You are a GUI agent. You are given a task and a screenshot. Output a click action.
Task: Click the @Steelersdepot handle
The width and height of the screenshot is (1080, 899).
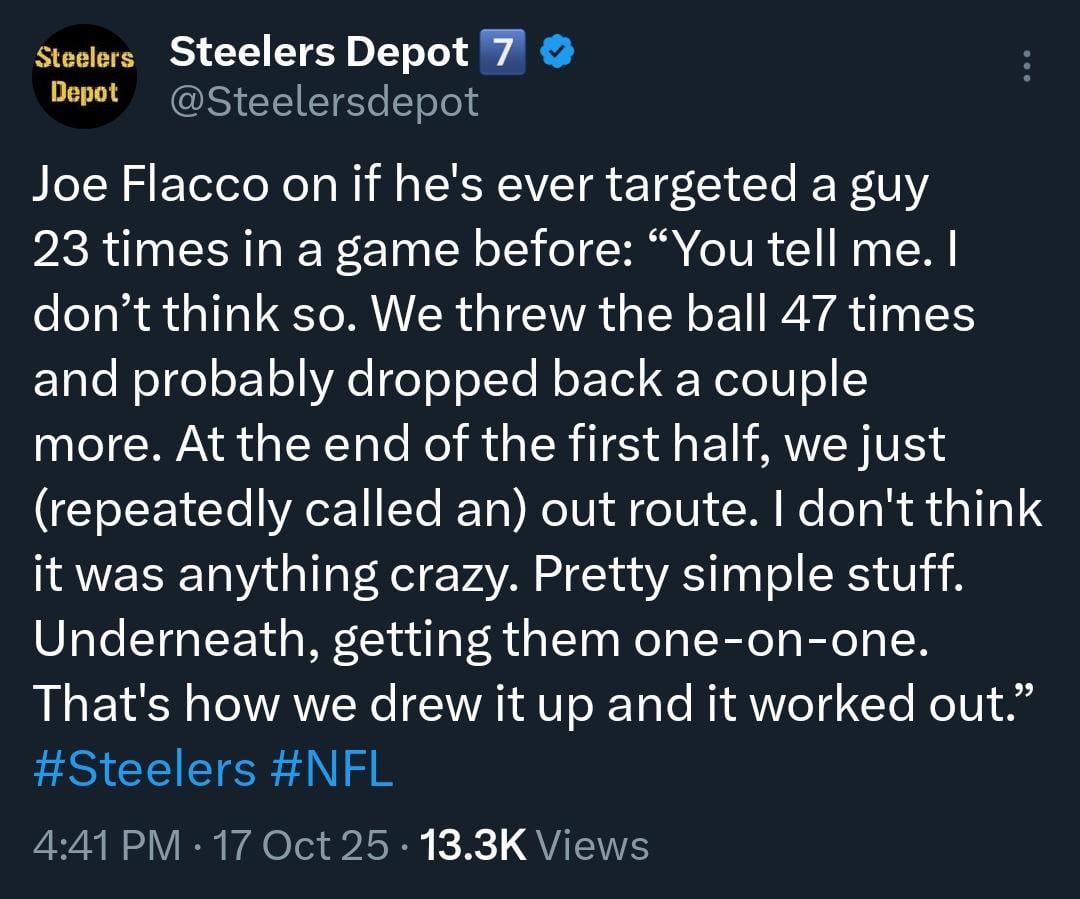pyautogui.click(x=324, y=99)
